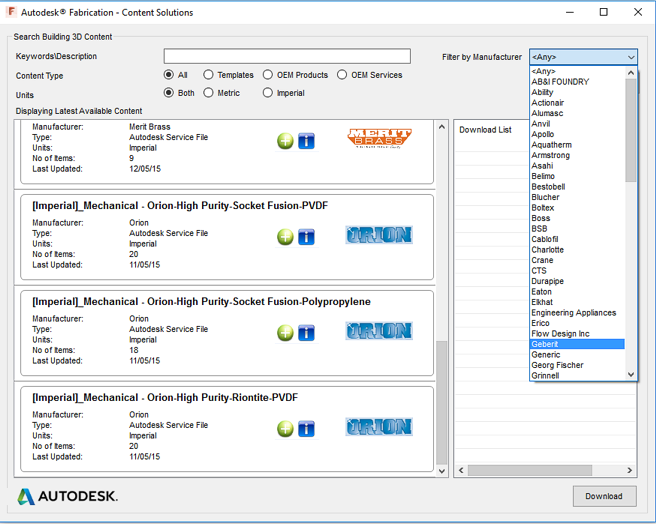This screenshot has height=524, width=656.
Task: Add Orion Socket Fusion-Polypropylene to download list
Action: click(x=285, y=333)
